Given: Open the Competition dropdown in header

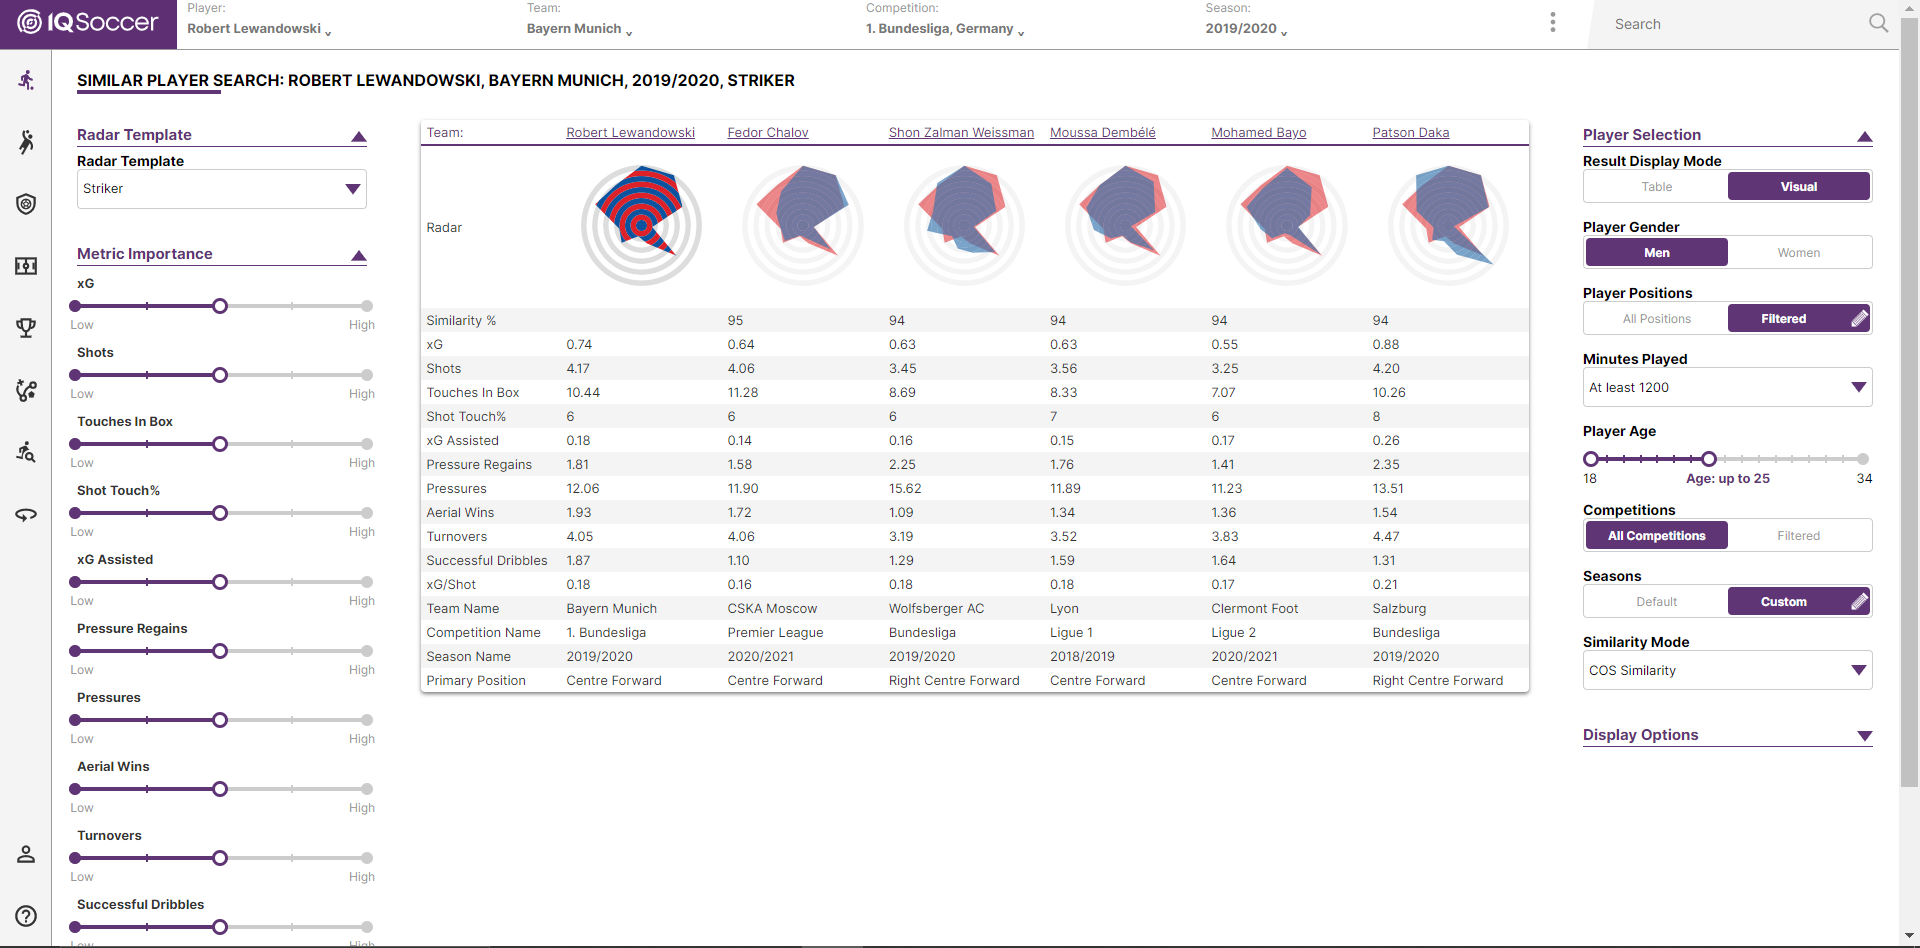Looking at the screenshot, I should click(945, 29).
